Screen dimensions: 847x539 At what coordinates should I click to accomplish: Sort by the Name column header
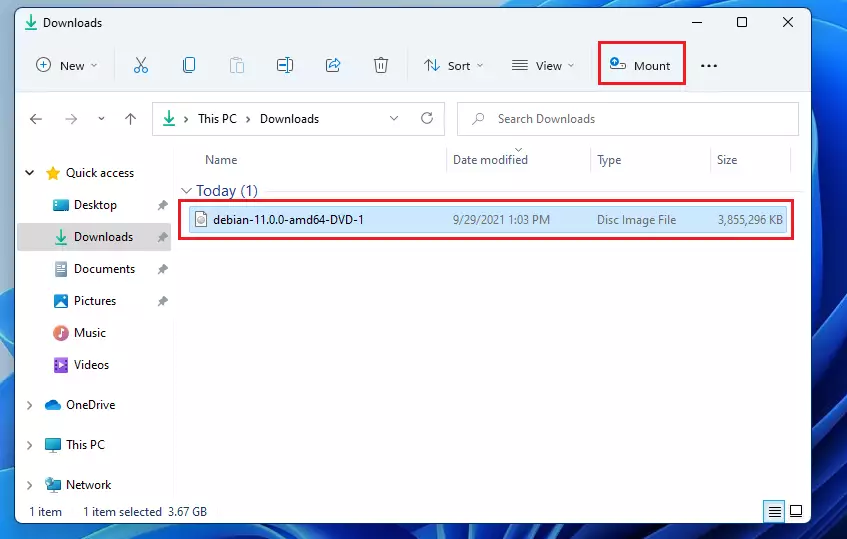(x=221, y=160)
